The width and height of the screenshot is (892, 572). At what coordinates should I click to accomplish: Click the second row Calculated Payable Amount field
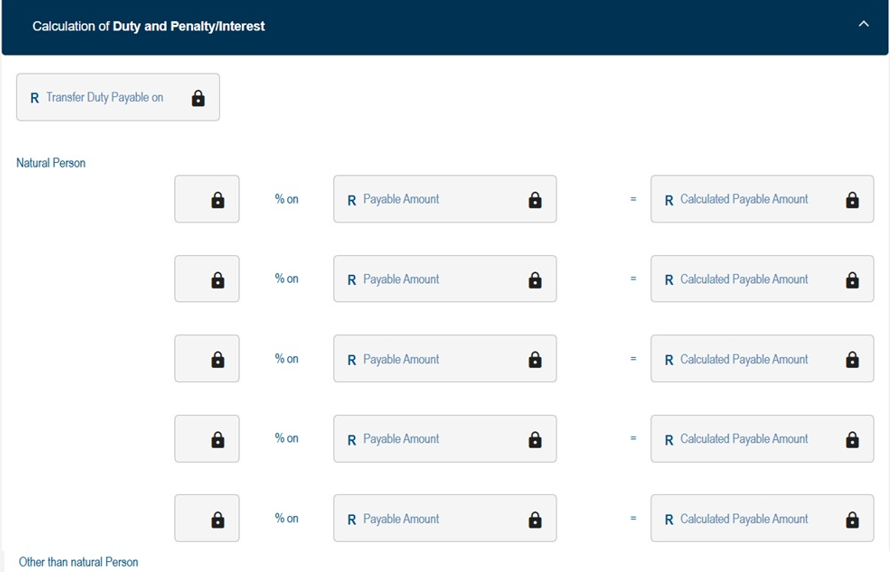click(745, 279)
